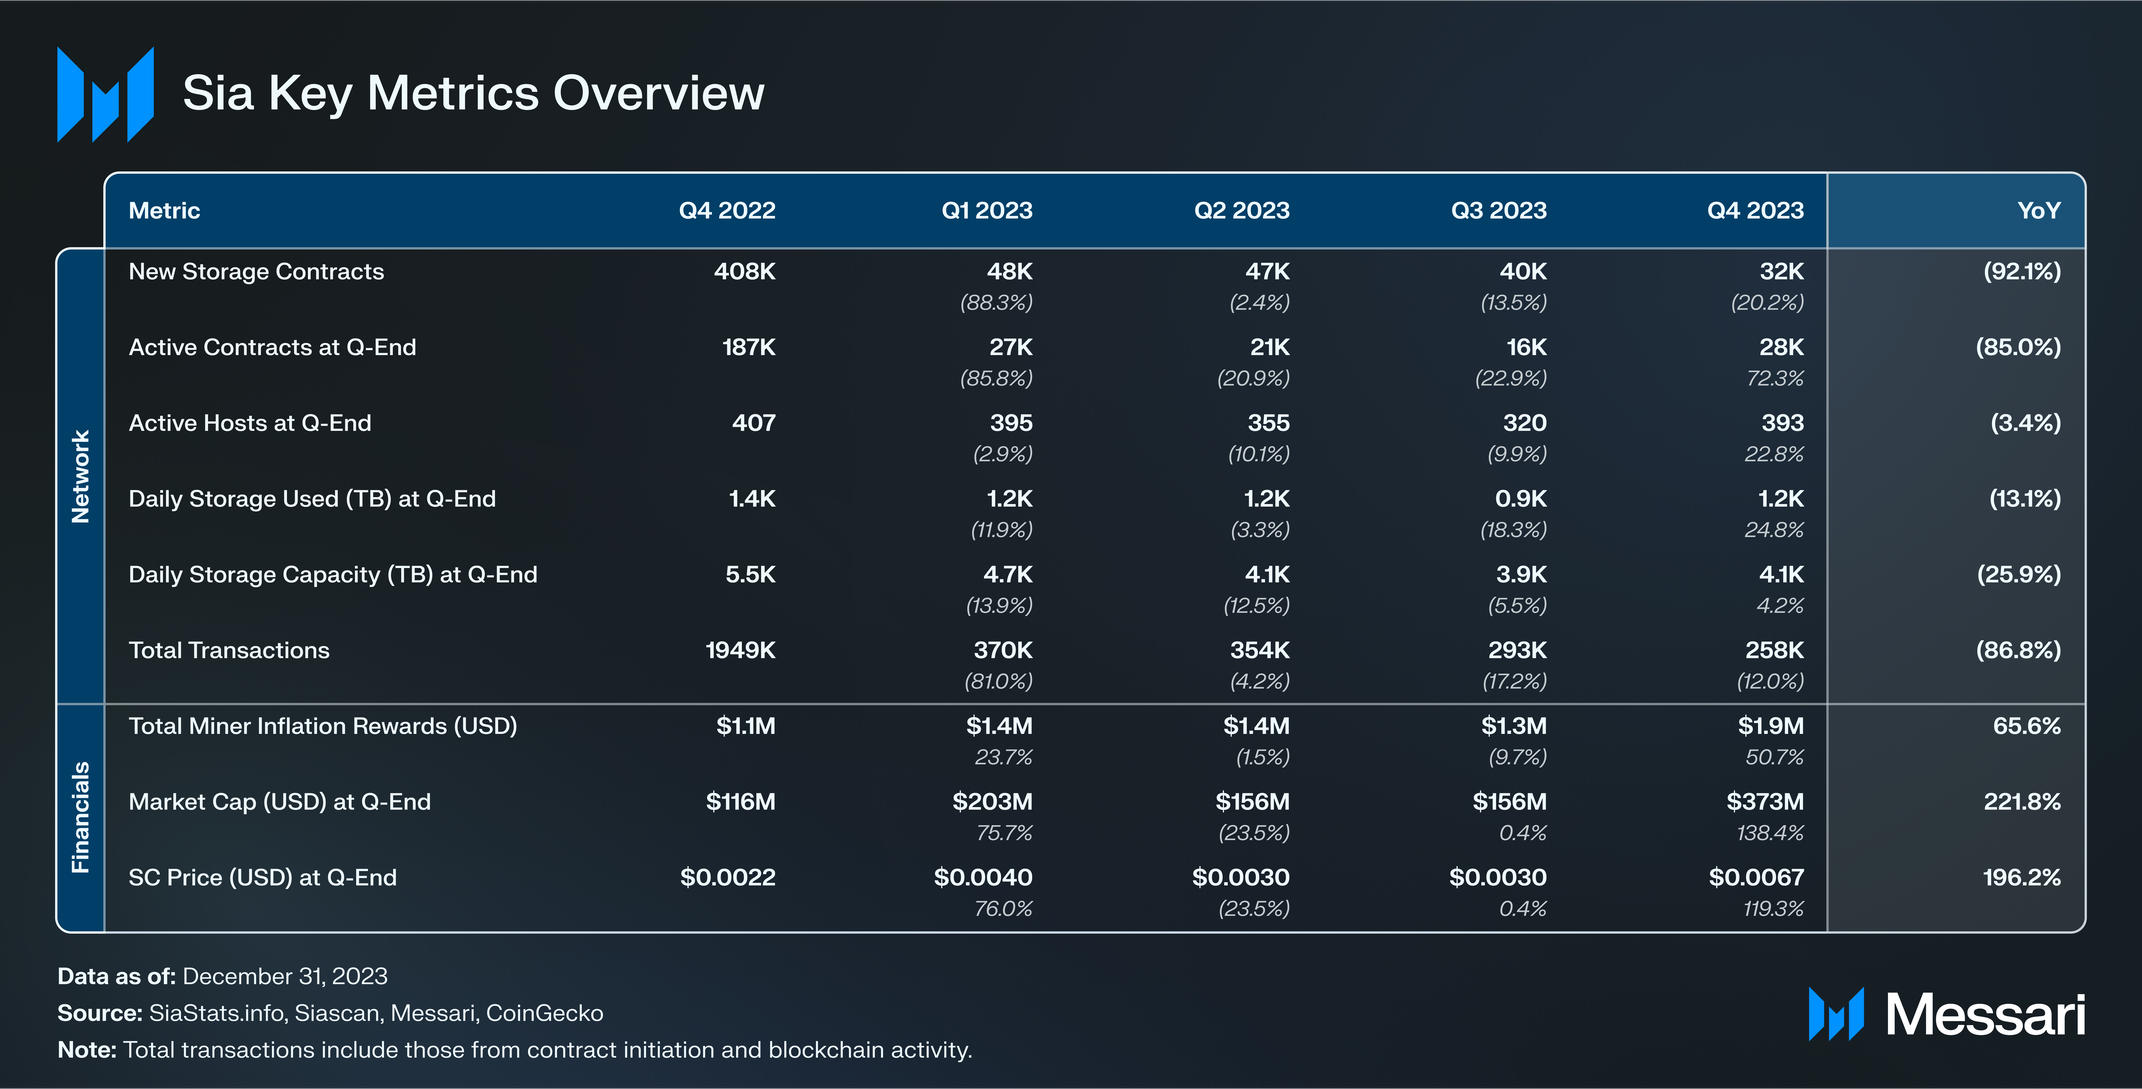
Task: Click Market Cap (USD) at Q-End label
Action: [280, 802]
